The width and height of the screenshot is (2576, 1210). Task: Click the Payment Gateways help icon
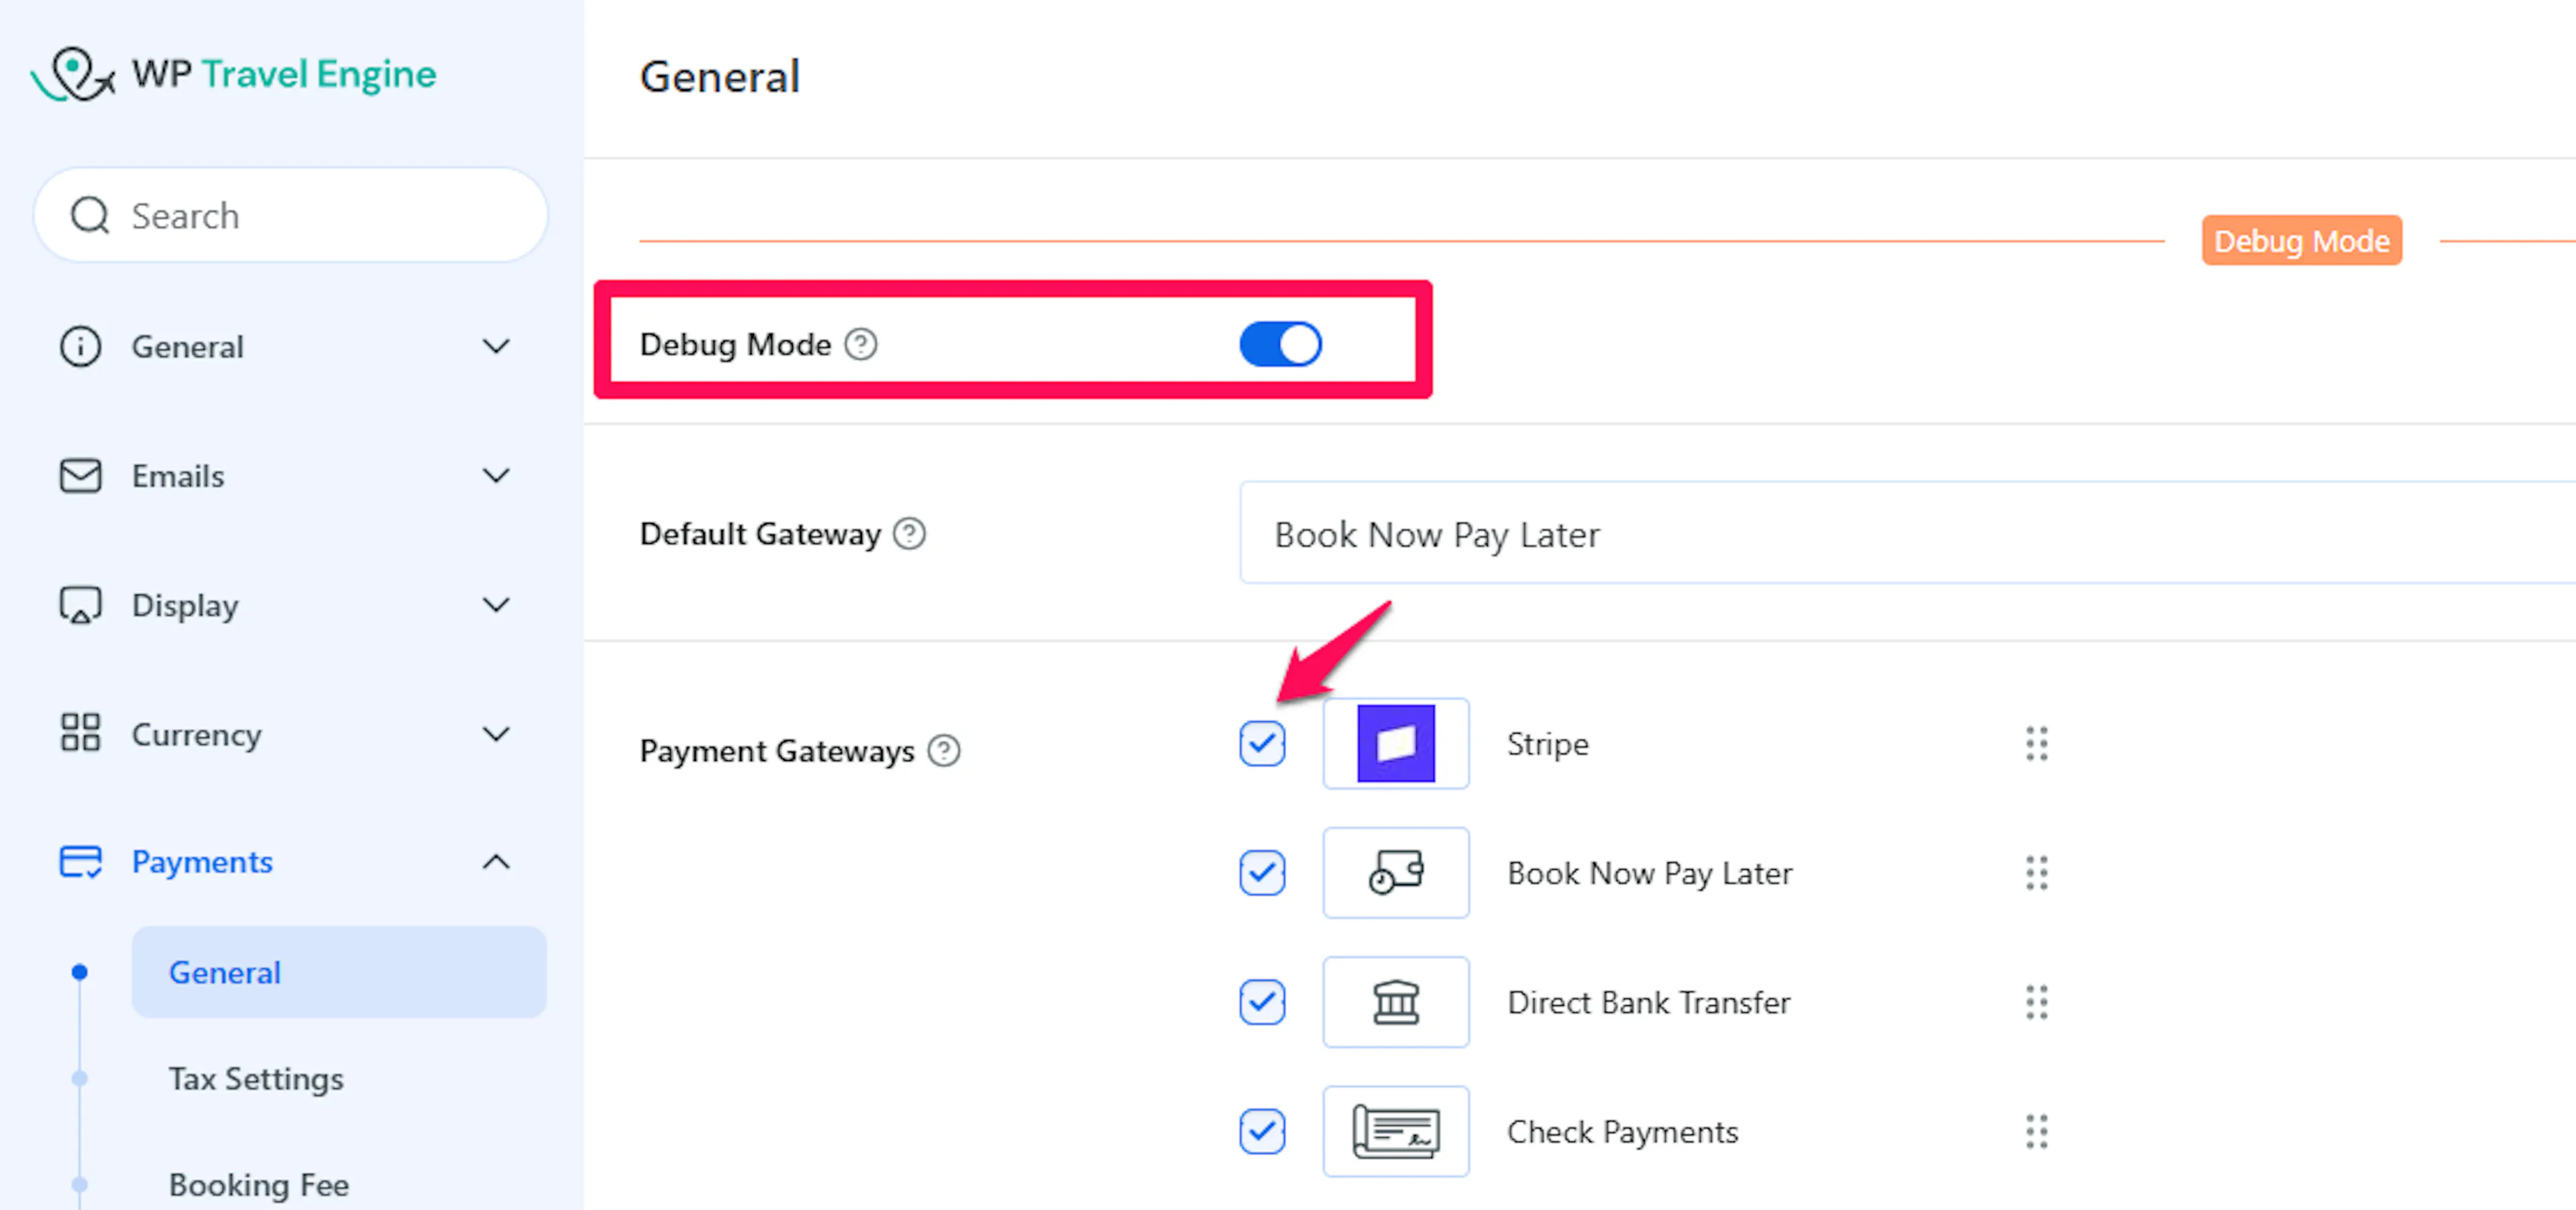tap(943, 750)
